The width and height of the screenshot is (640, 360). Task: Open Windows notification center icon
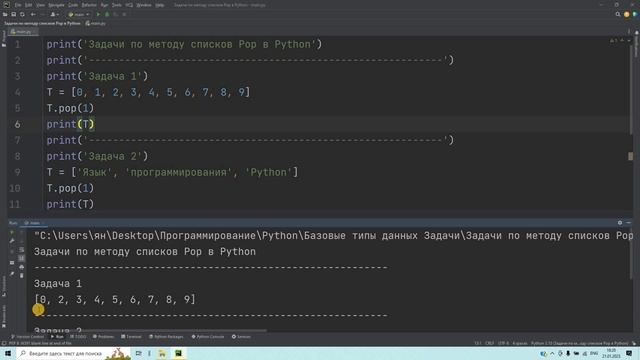point(629,353)
